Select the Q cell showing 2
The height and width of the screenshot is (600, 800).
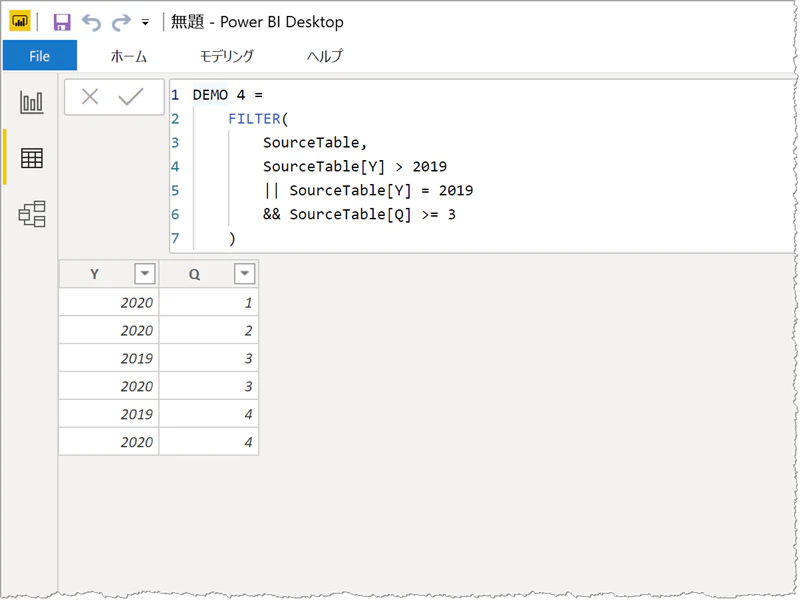coord(209,331)
